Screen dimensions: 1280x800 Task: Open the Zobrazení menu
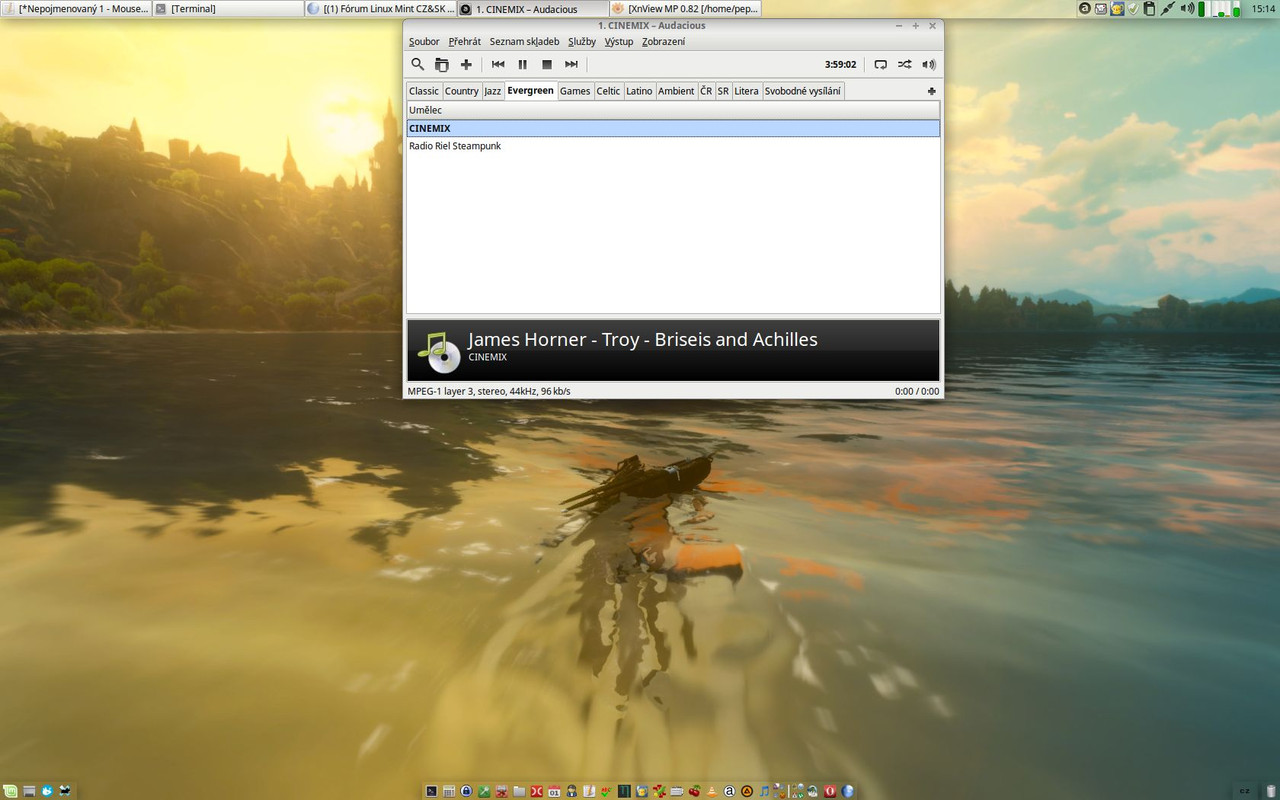(664, 42)
